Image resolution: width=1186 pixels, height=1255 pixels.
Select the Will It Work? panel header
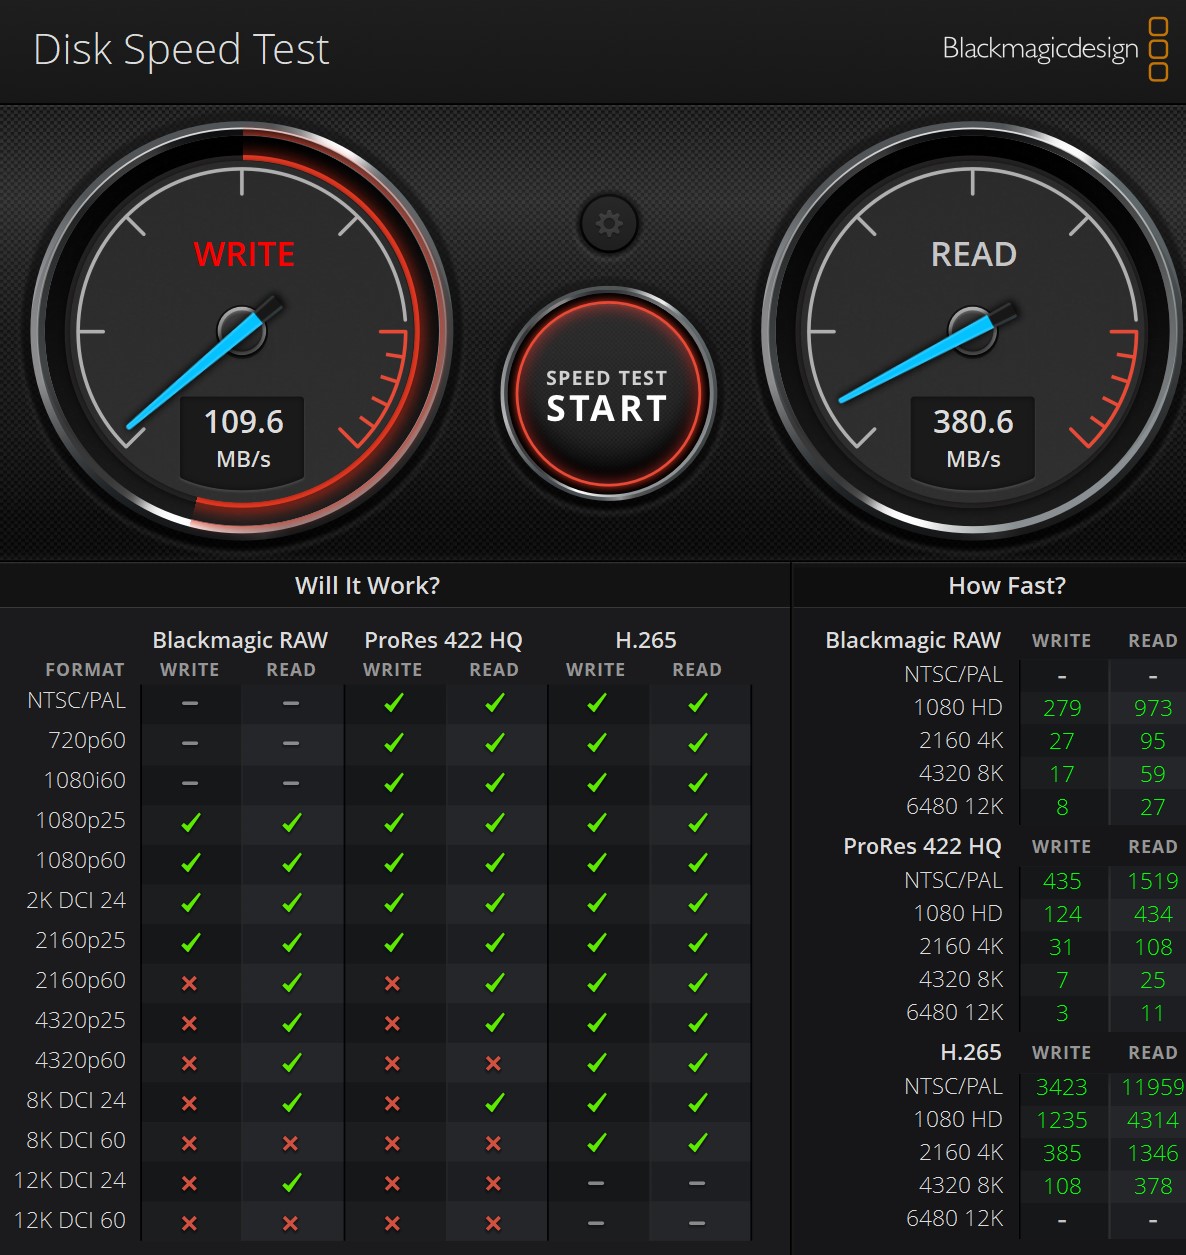click(x=367, y=585)
